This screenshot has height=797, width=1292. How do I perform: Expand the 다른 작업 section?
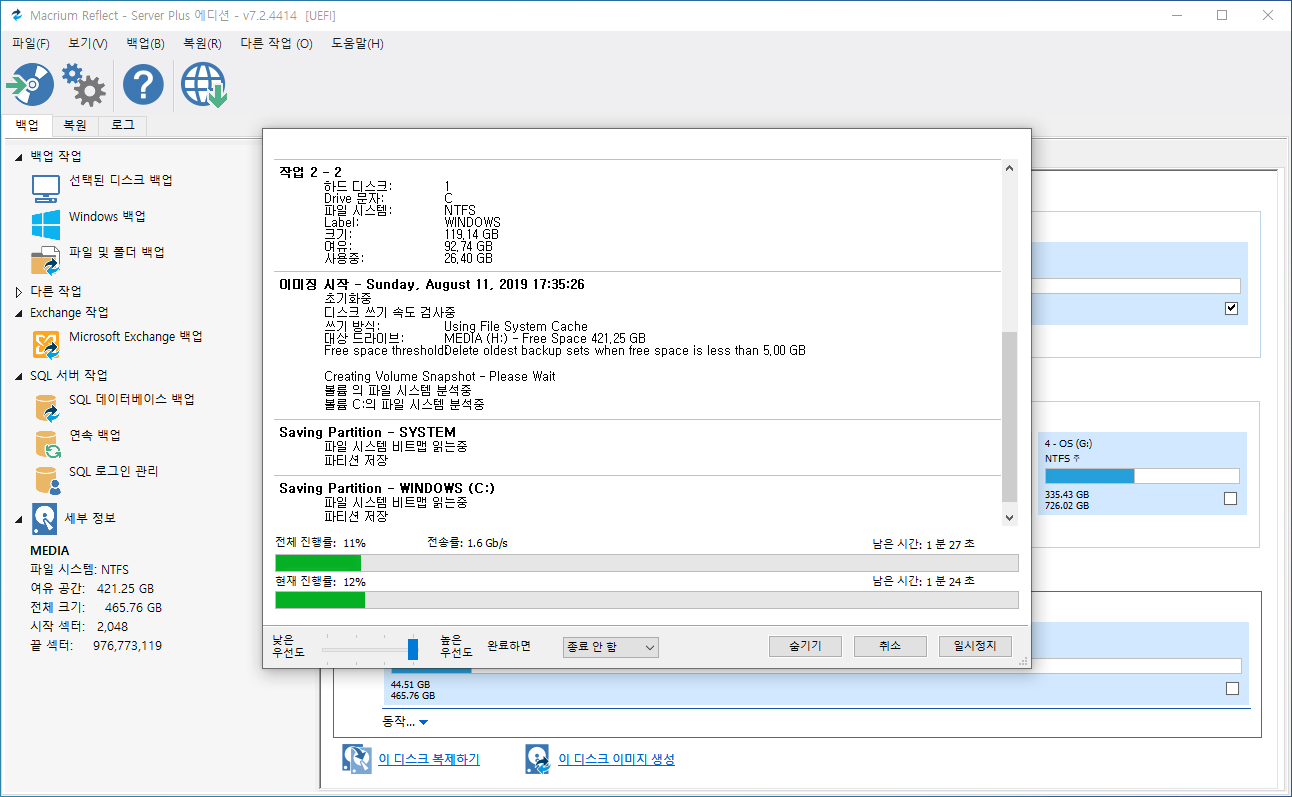click(18, 291)
